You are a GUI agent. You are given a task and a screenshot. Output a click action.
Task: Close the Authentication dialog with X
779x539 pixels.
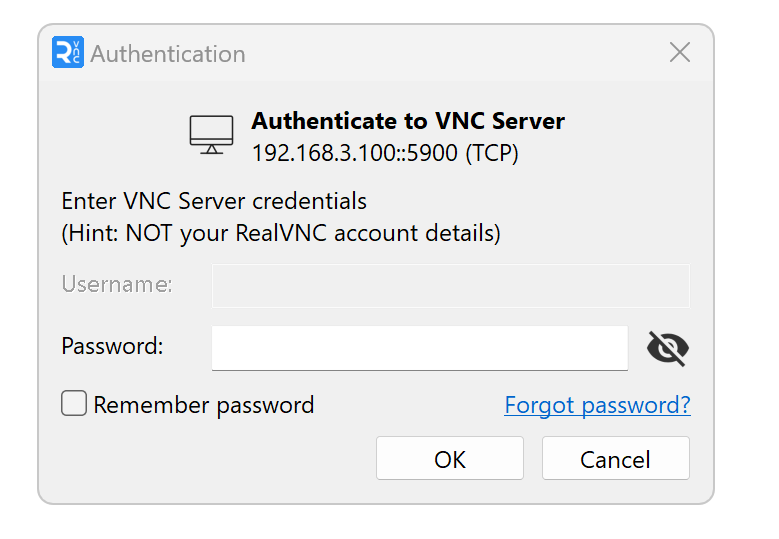(680, 53)
